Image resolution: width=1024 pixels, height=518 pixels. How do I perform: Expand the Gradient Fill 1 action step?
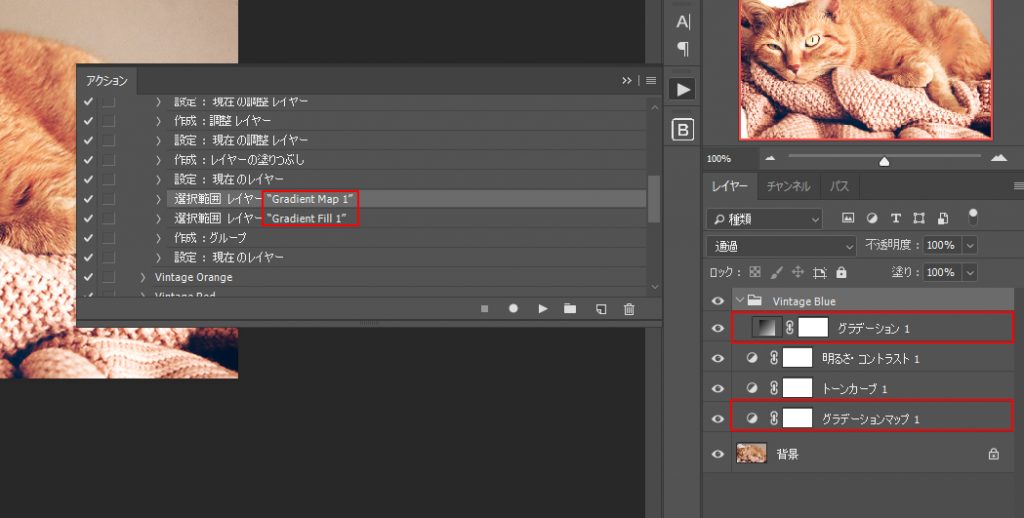tap(158, 218)
